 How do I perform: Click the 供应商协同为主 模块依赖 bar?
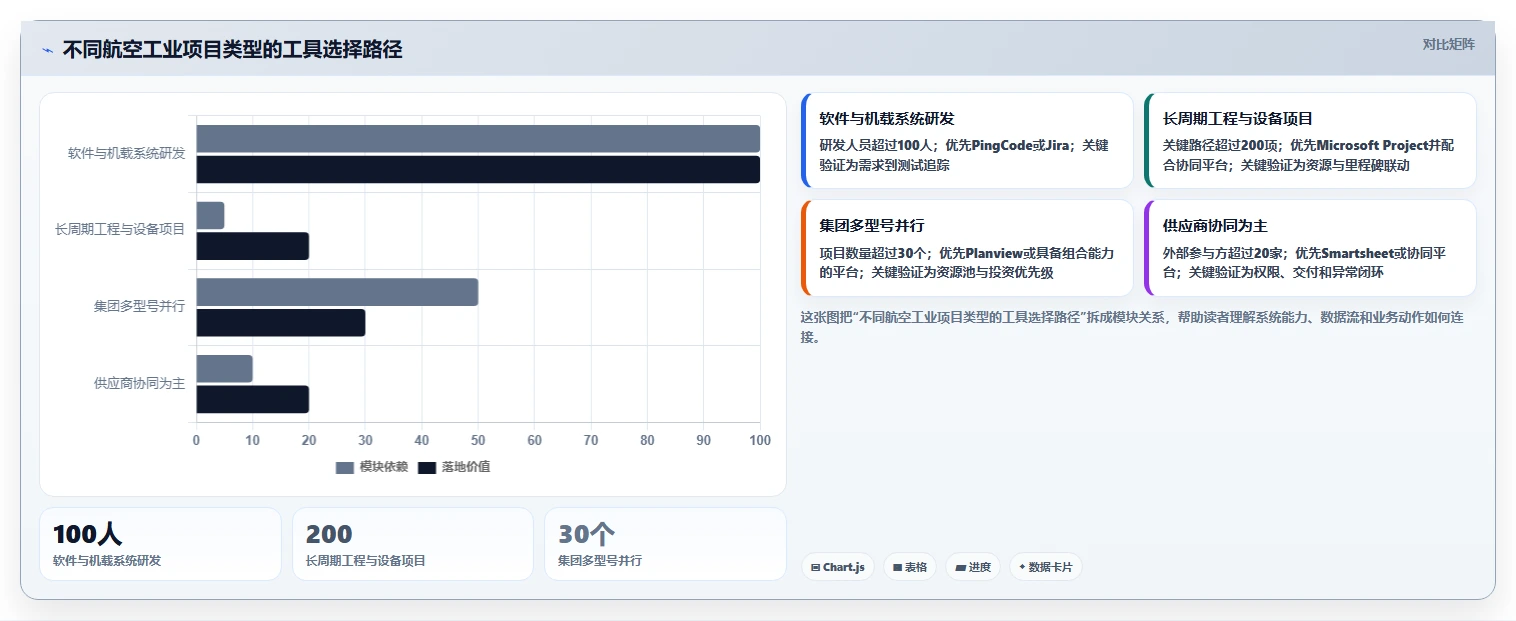(x=224, y=369)
